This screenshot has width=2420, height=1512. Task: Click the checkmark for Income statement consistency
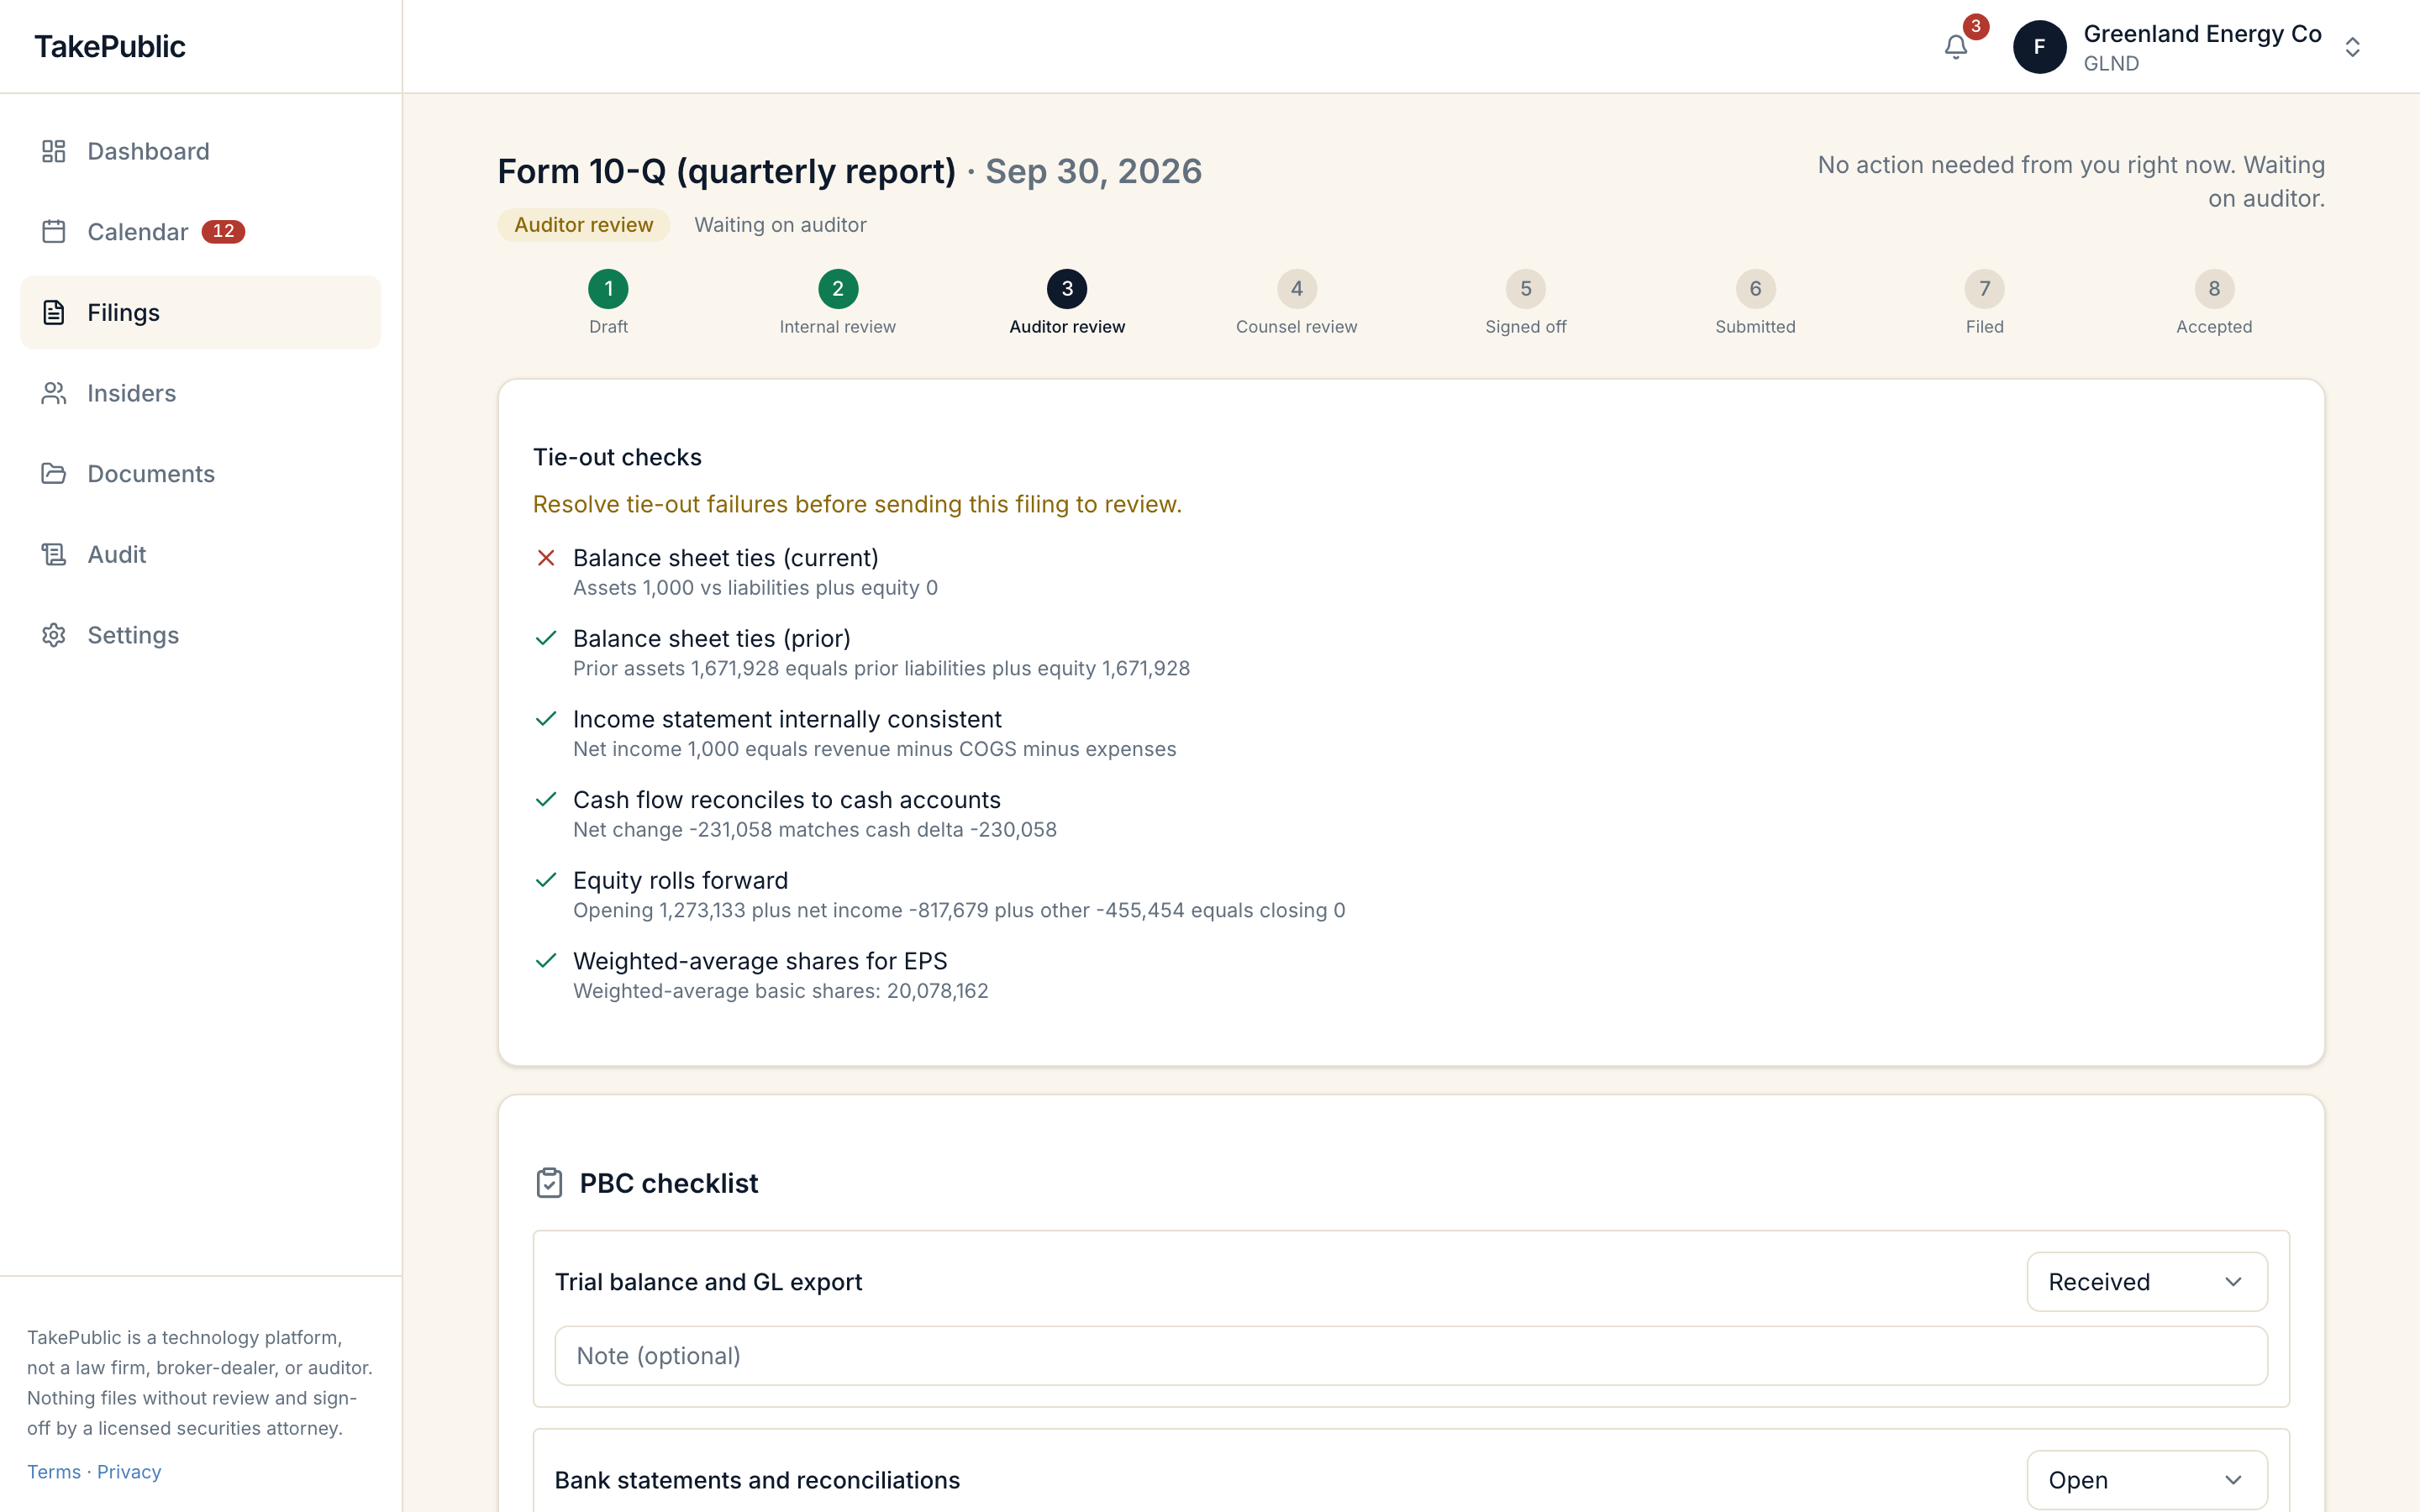tap(546, 719)
